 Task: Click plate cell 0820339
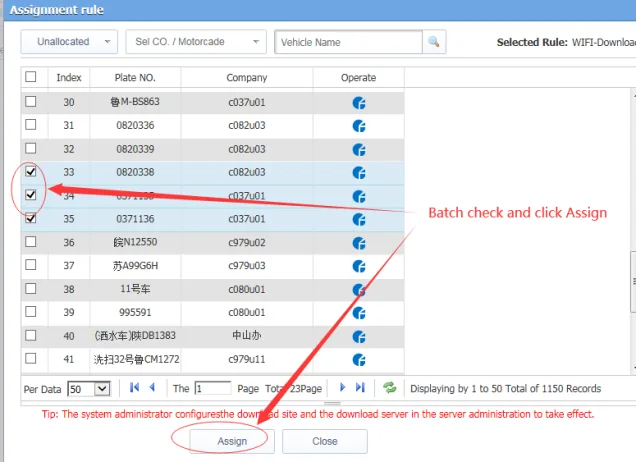(x=135, y=149)
